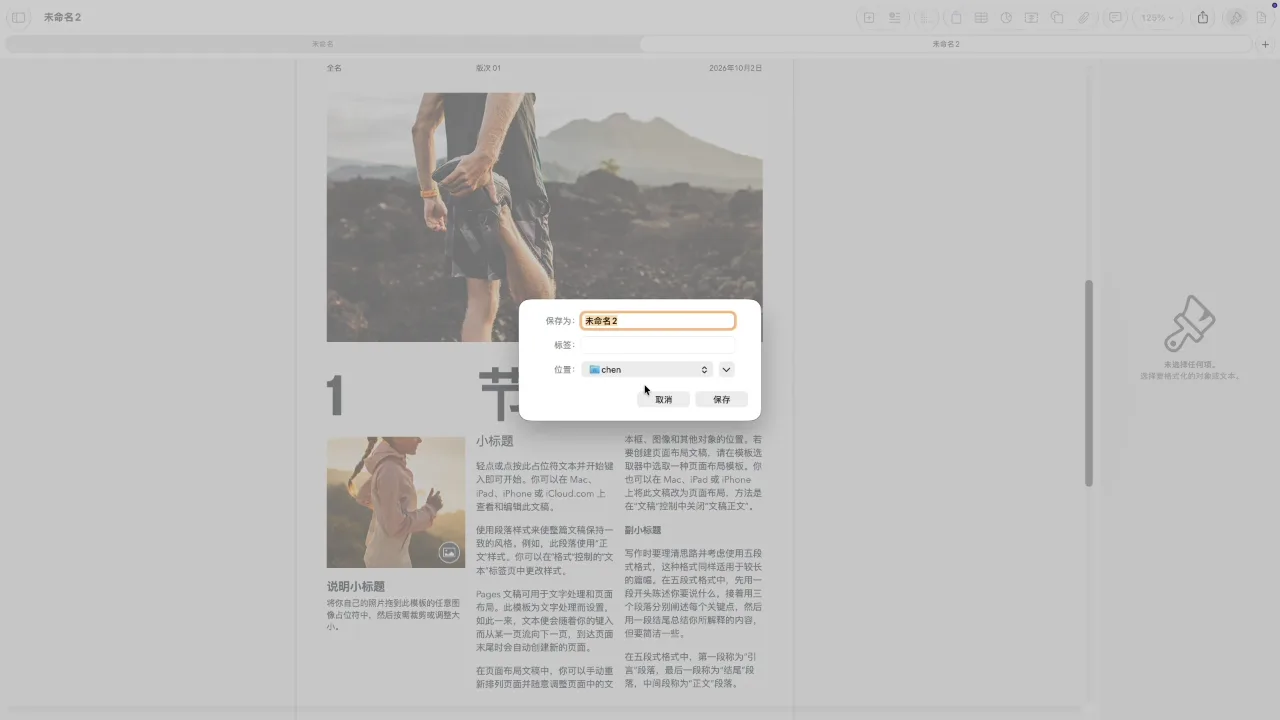The image size is (1280, 720).
Task: Insert a table from toolbar
Action: click(981, 18)
